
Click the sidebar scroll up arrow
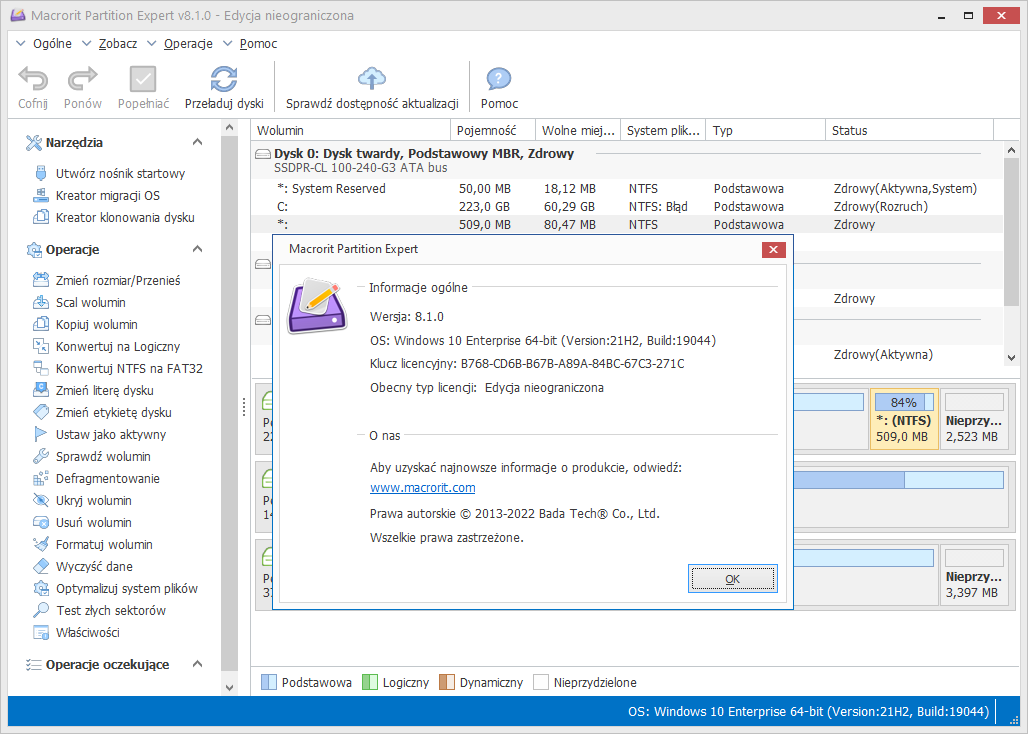(229, 127)
